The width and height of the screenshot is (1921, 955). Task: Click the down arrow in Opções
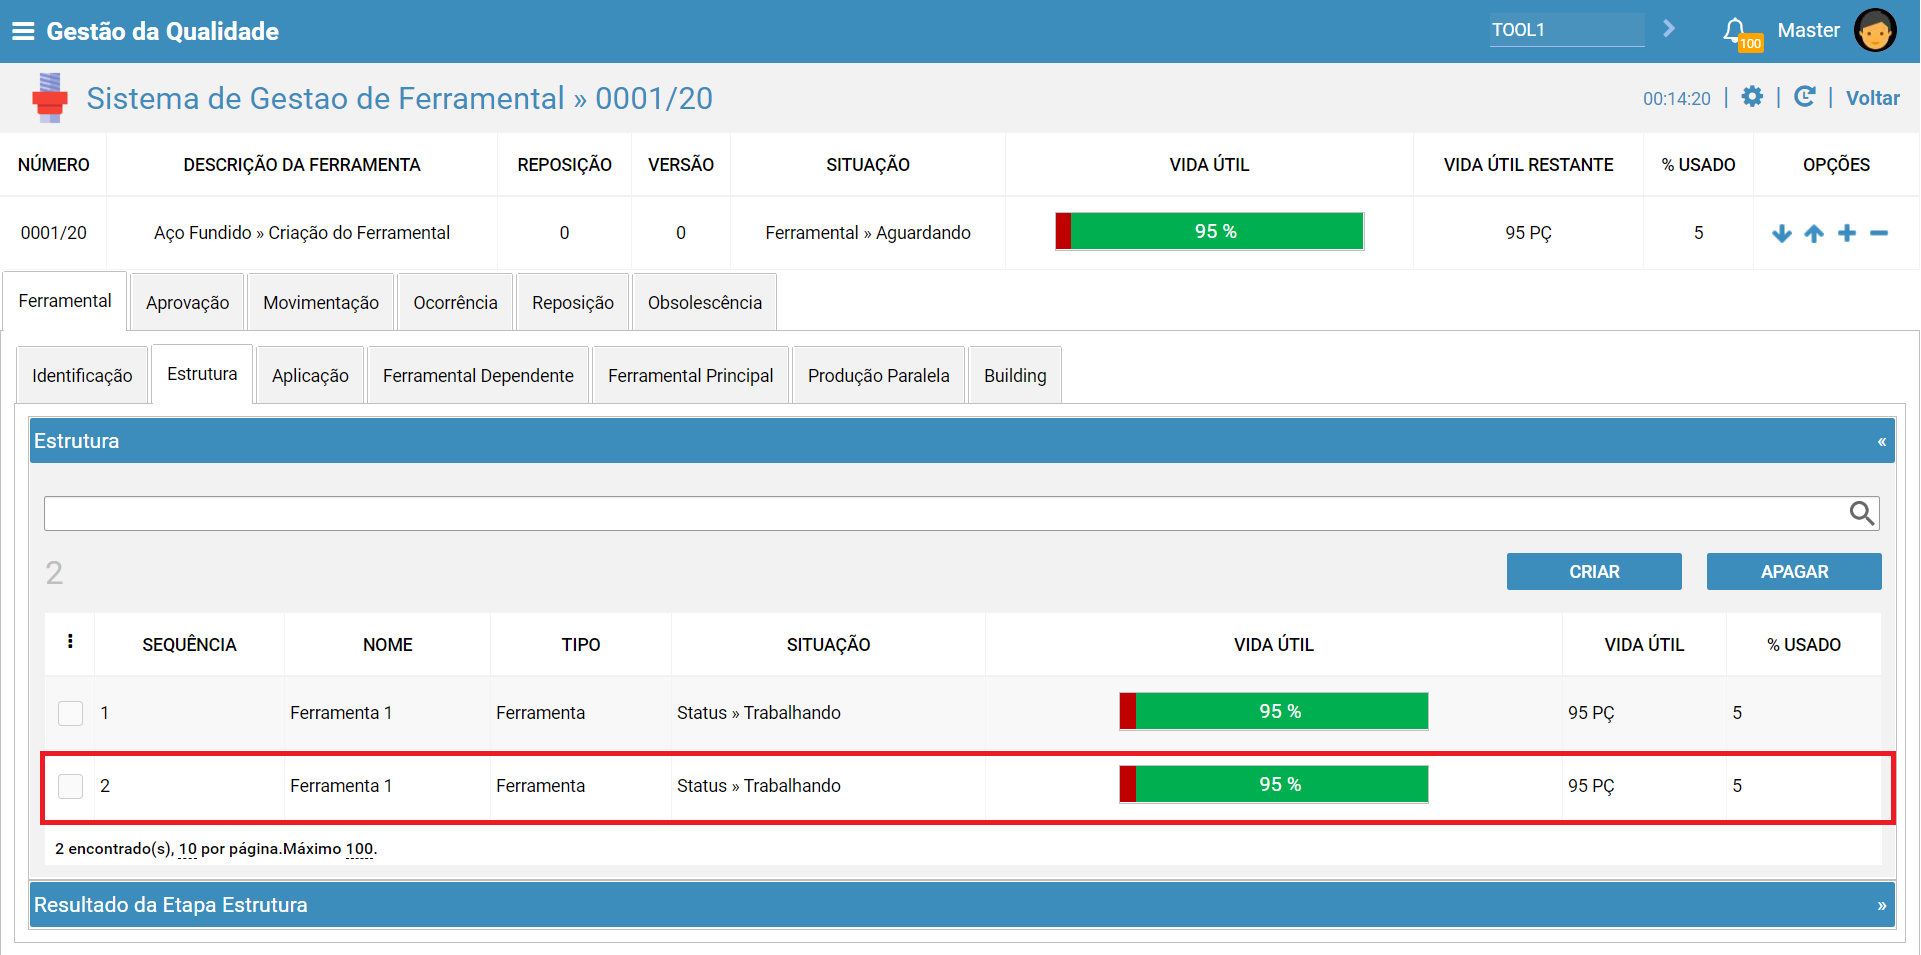click(x=1781, y=233)
